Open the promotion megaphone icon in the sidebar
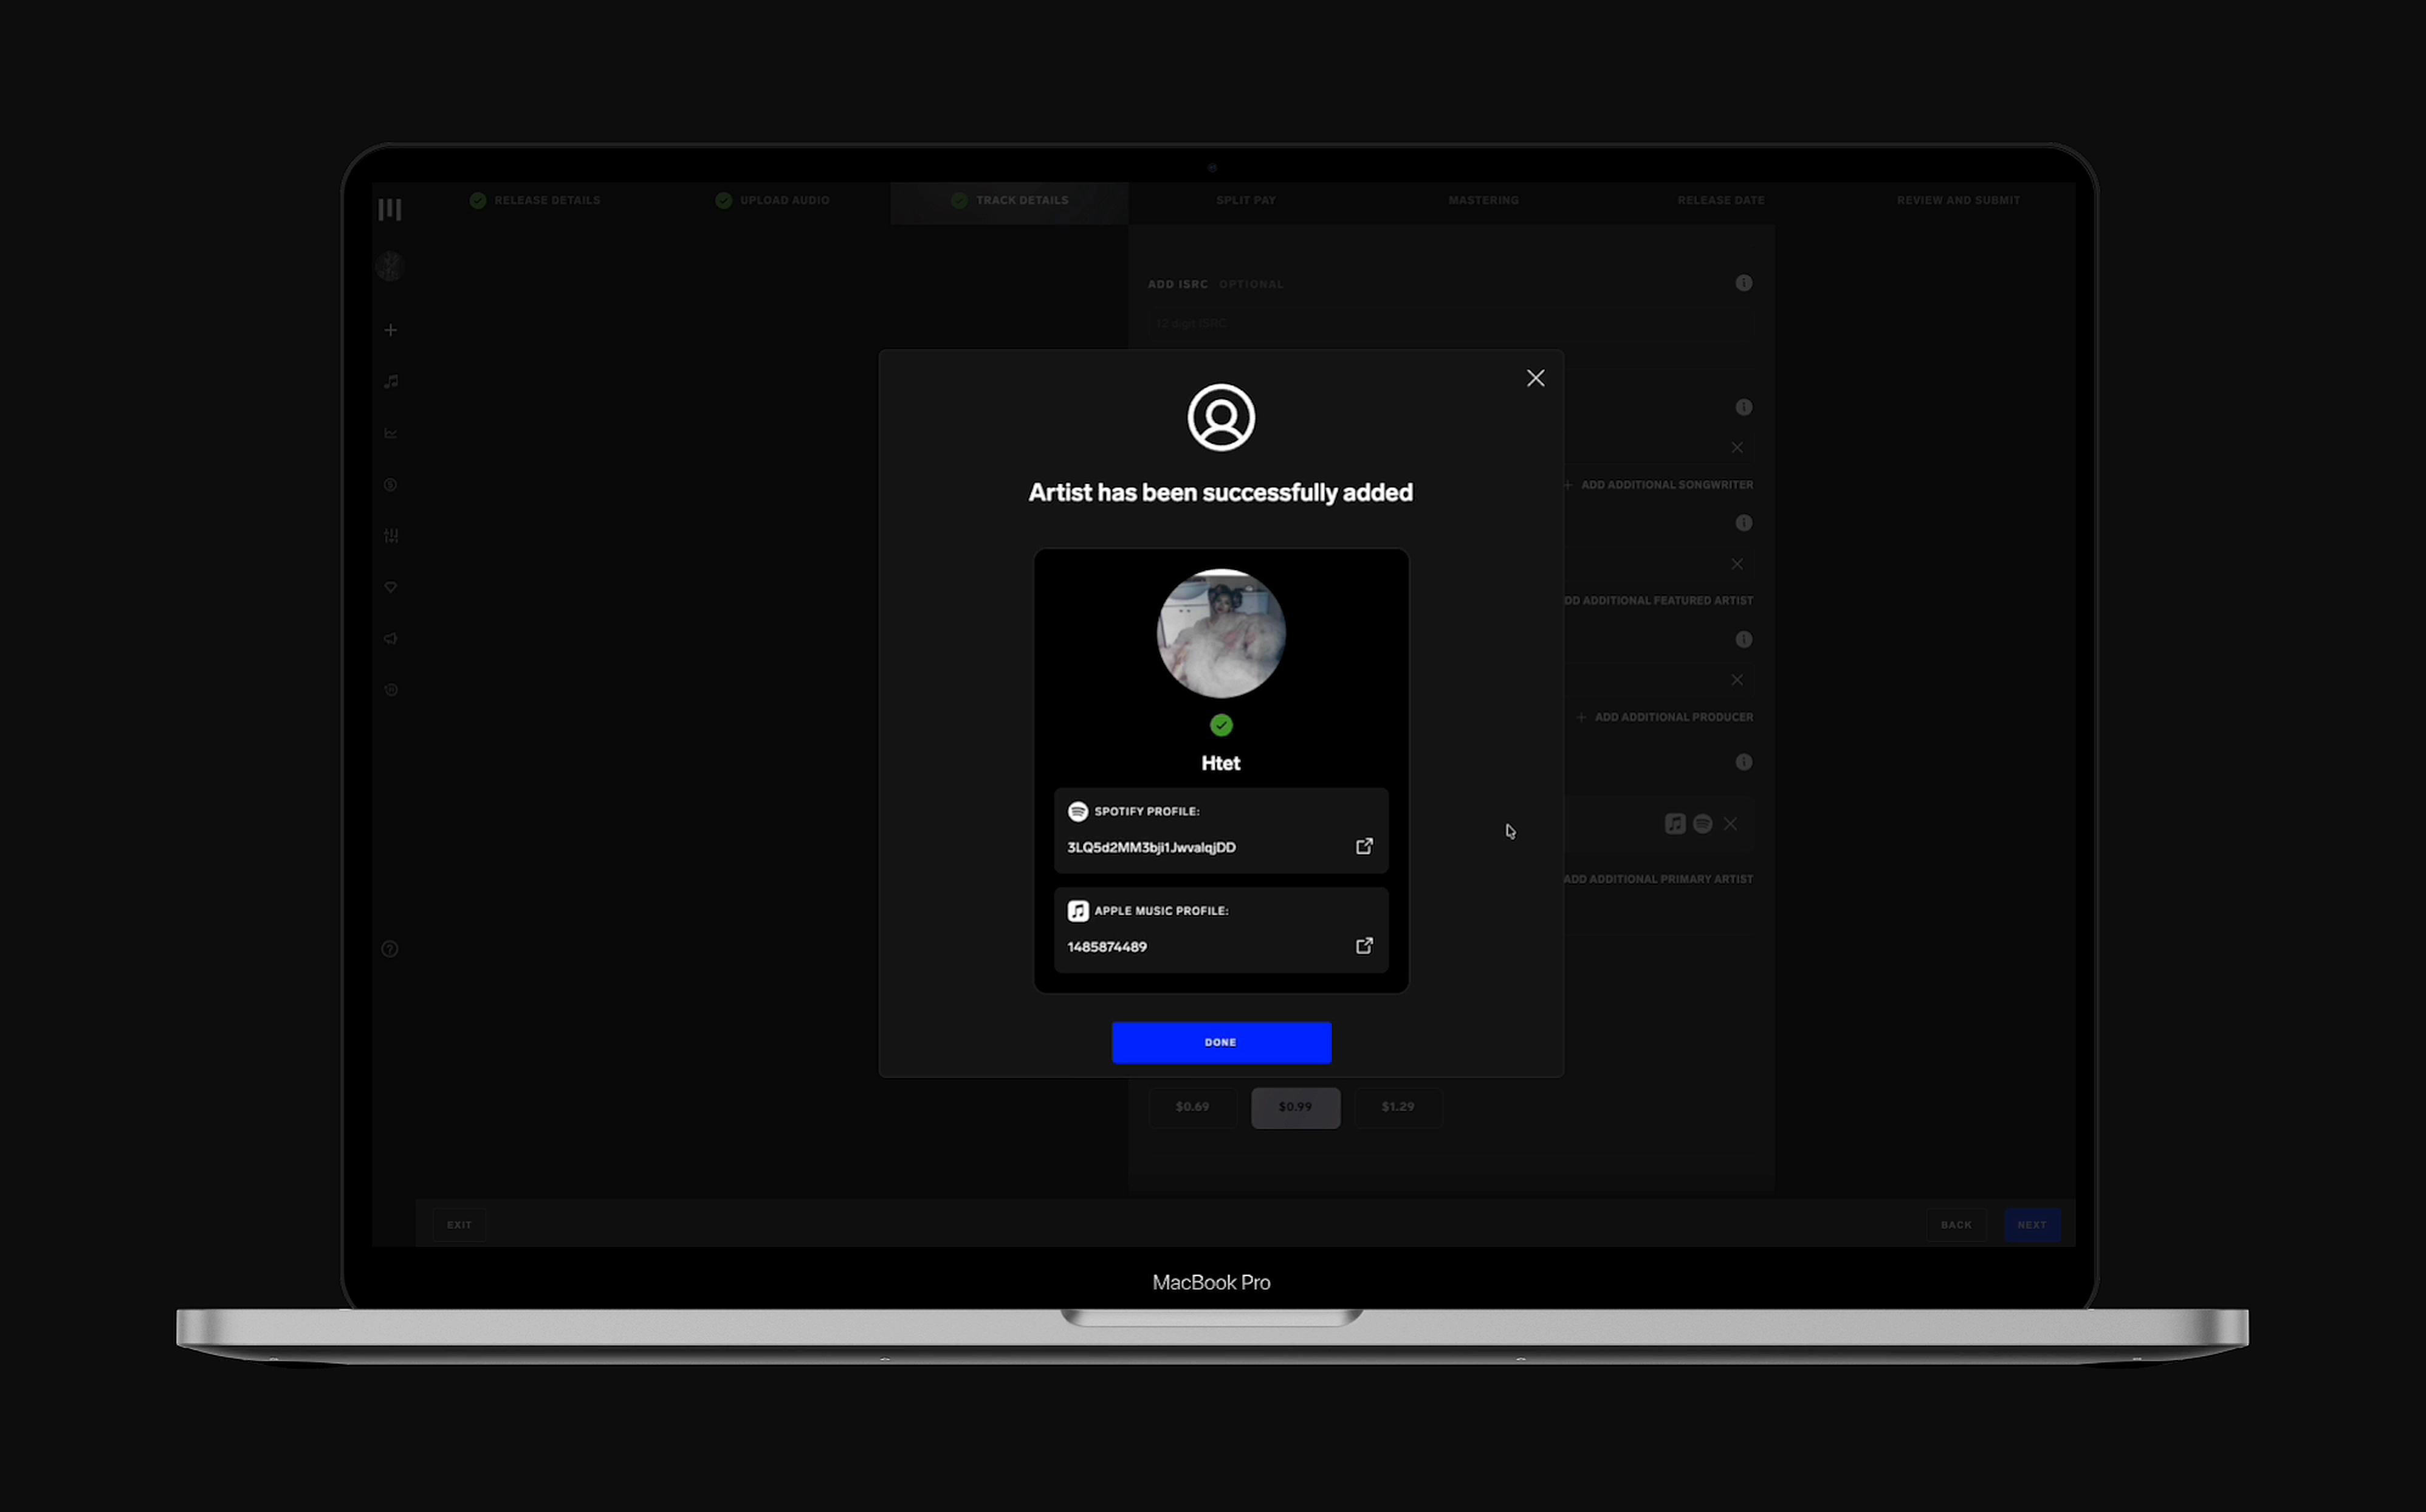The height and width of the screenshot is (1512, 2426). 390,638
